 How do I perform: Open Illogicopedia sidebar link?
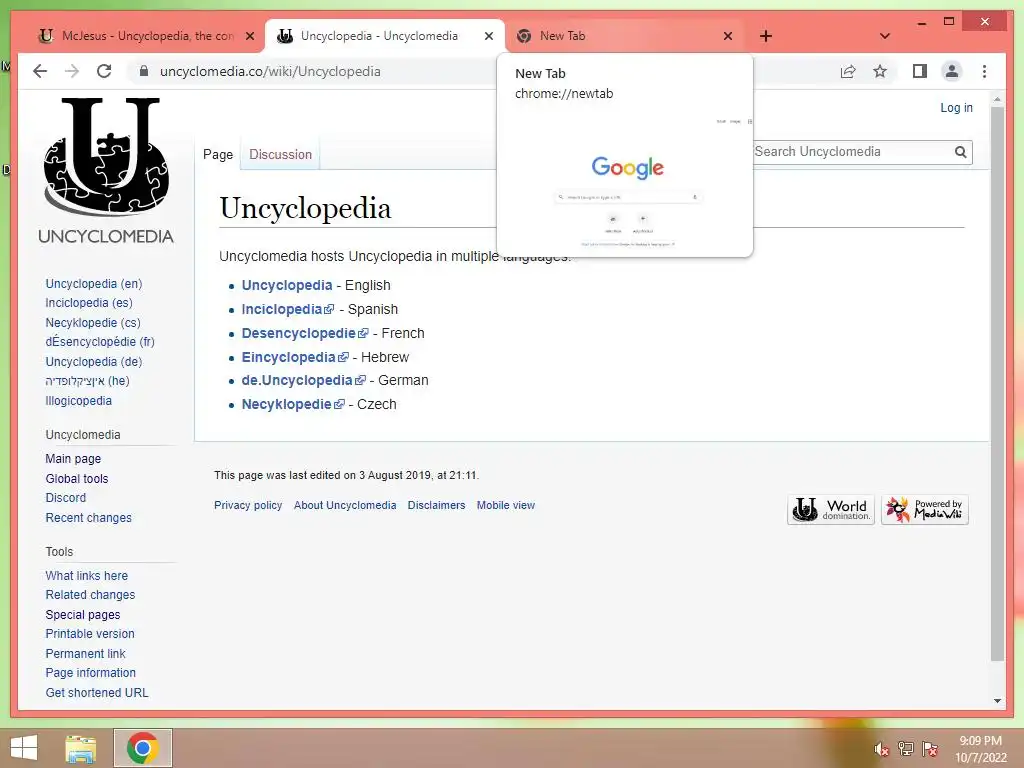(x=78, y=400)
